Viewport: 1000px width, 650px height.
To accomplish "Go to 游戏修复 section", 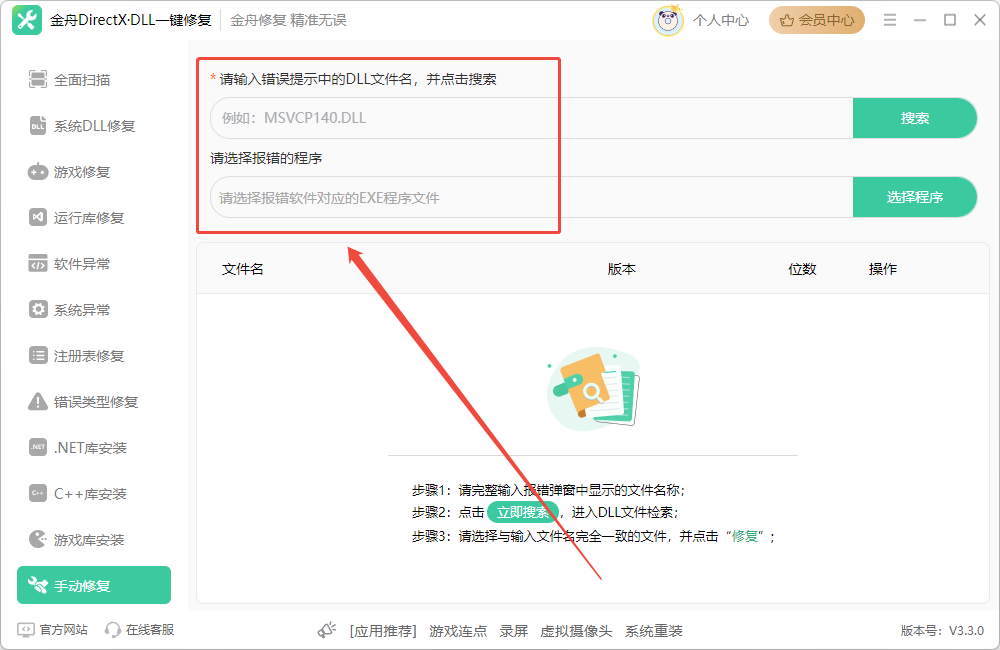I will point(94,172).
